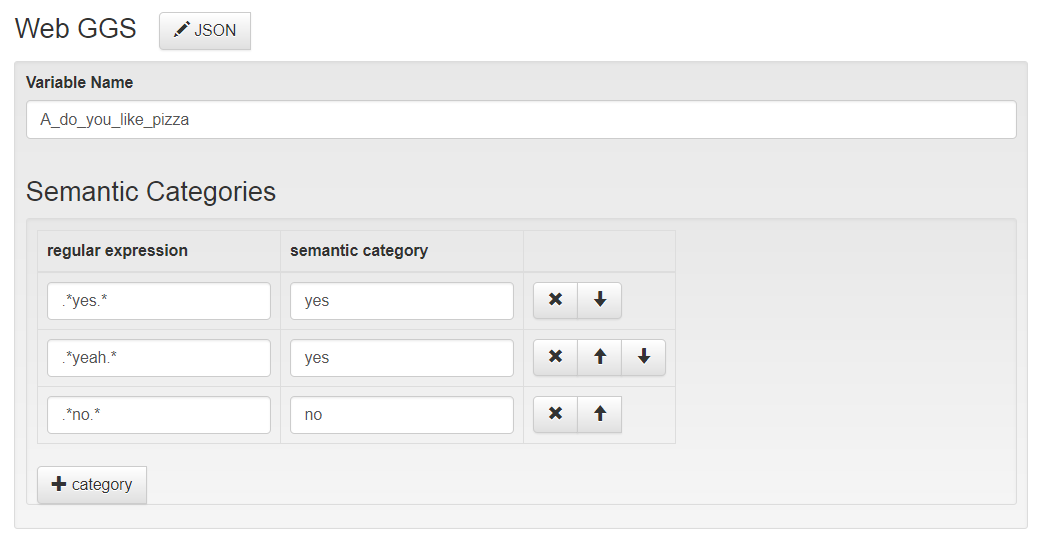Delete the .*yes.* row
This screenshot has height=542, width=1043.
(555, 300)
